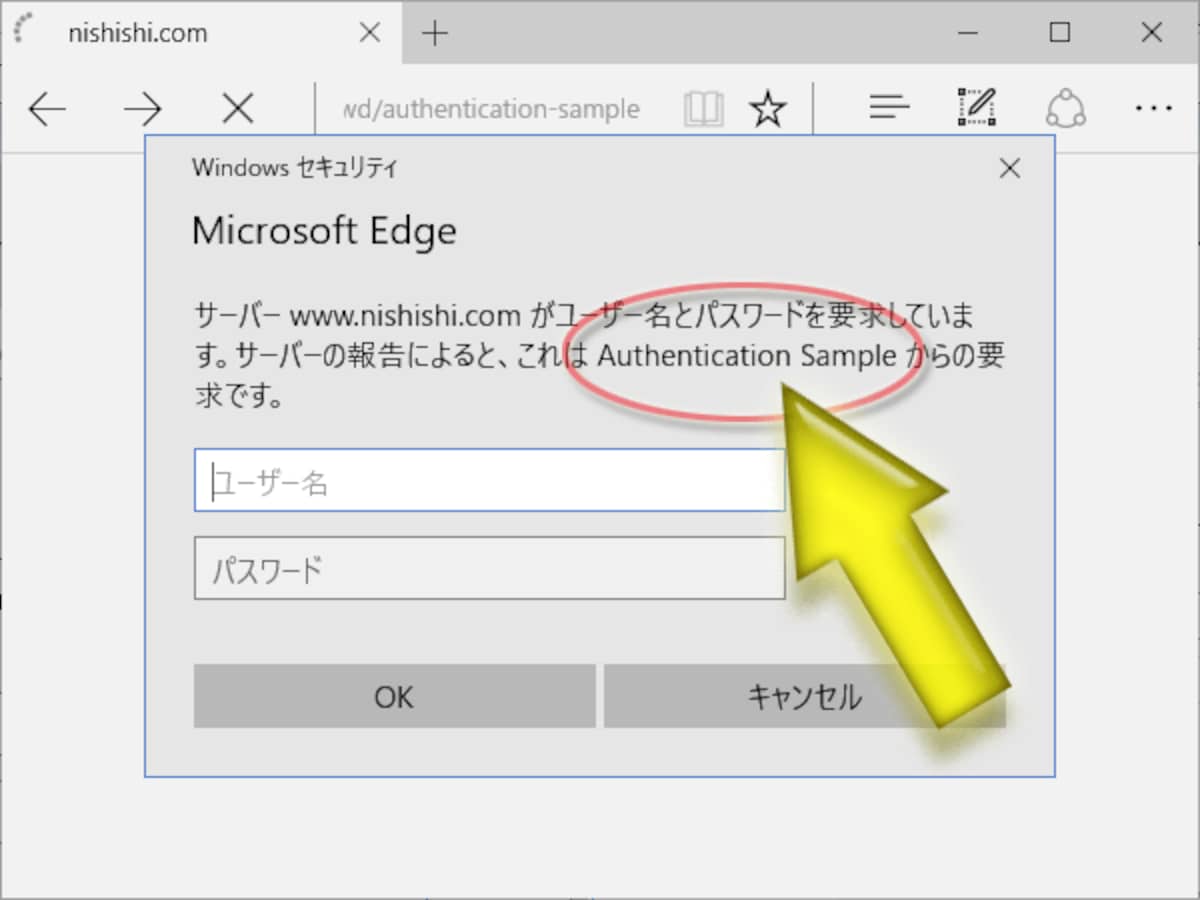Image resolution: width=1200 pixels, height=900 pixels.
Task: Go back with the browser back arrow
Action: (x=47, y=109)
